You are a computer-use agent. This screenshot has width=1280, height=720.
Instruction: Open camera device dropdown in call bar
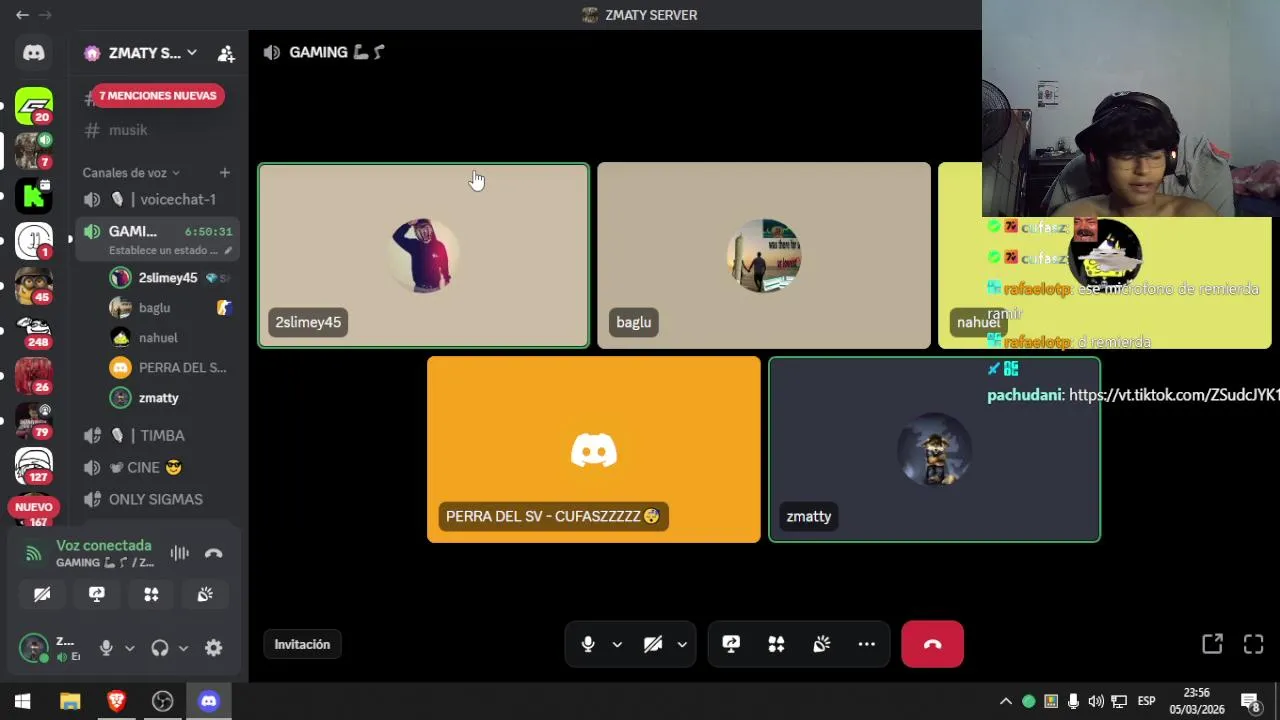(682, 645)
